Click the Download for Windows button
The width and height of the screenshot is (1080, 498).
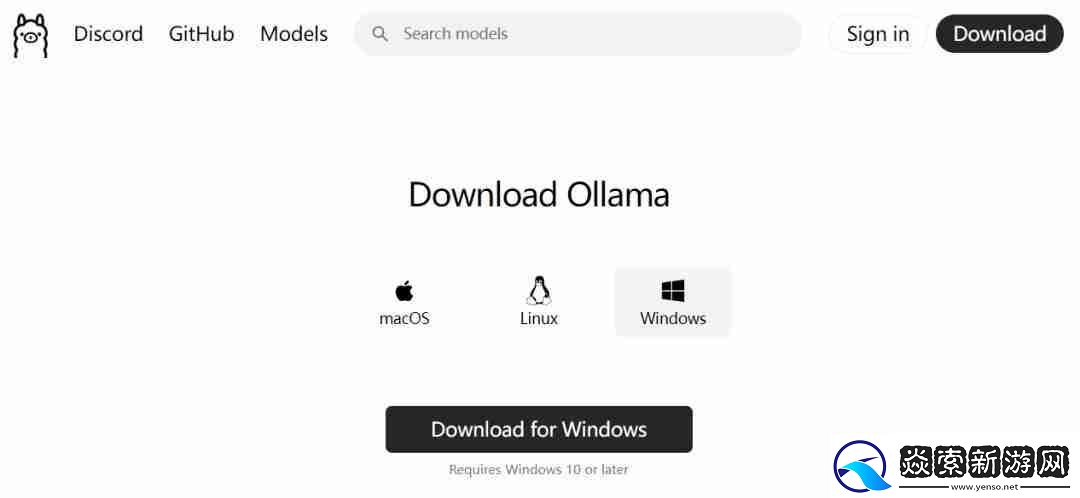(539, 429)
